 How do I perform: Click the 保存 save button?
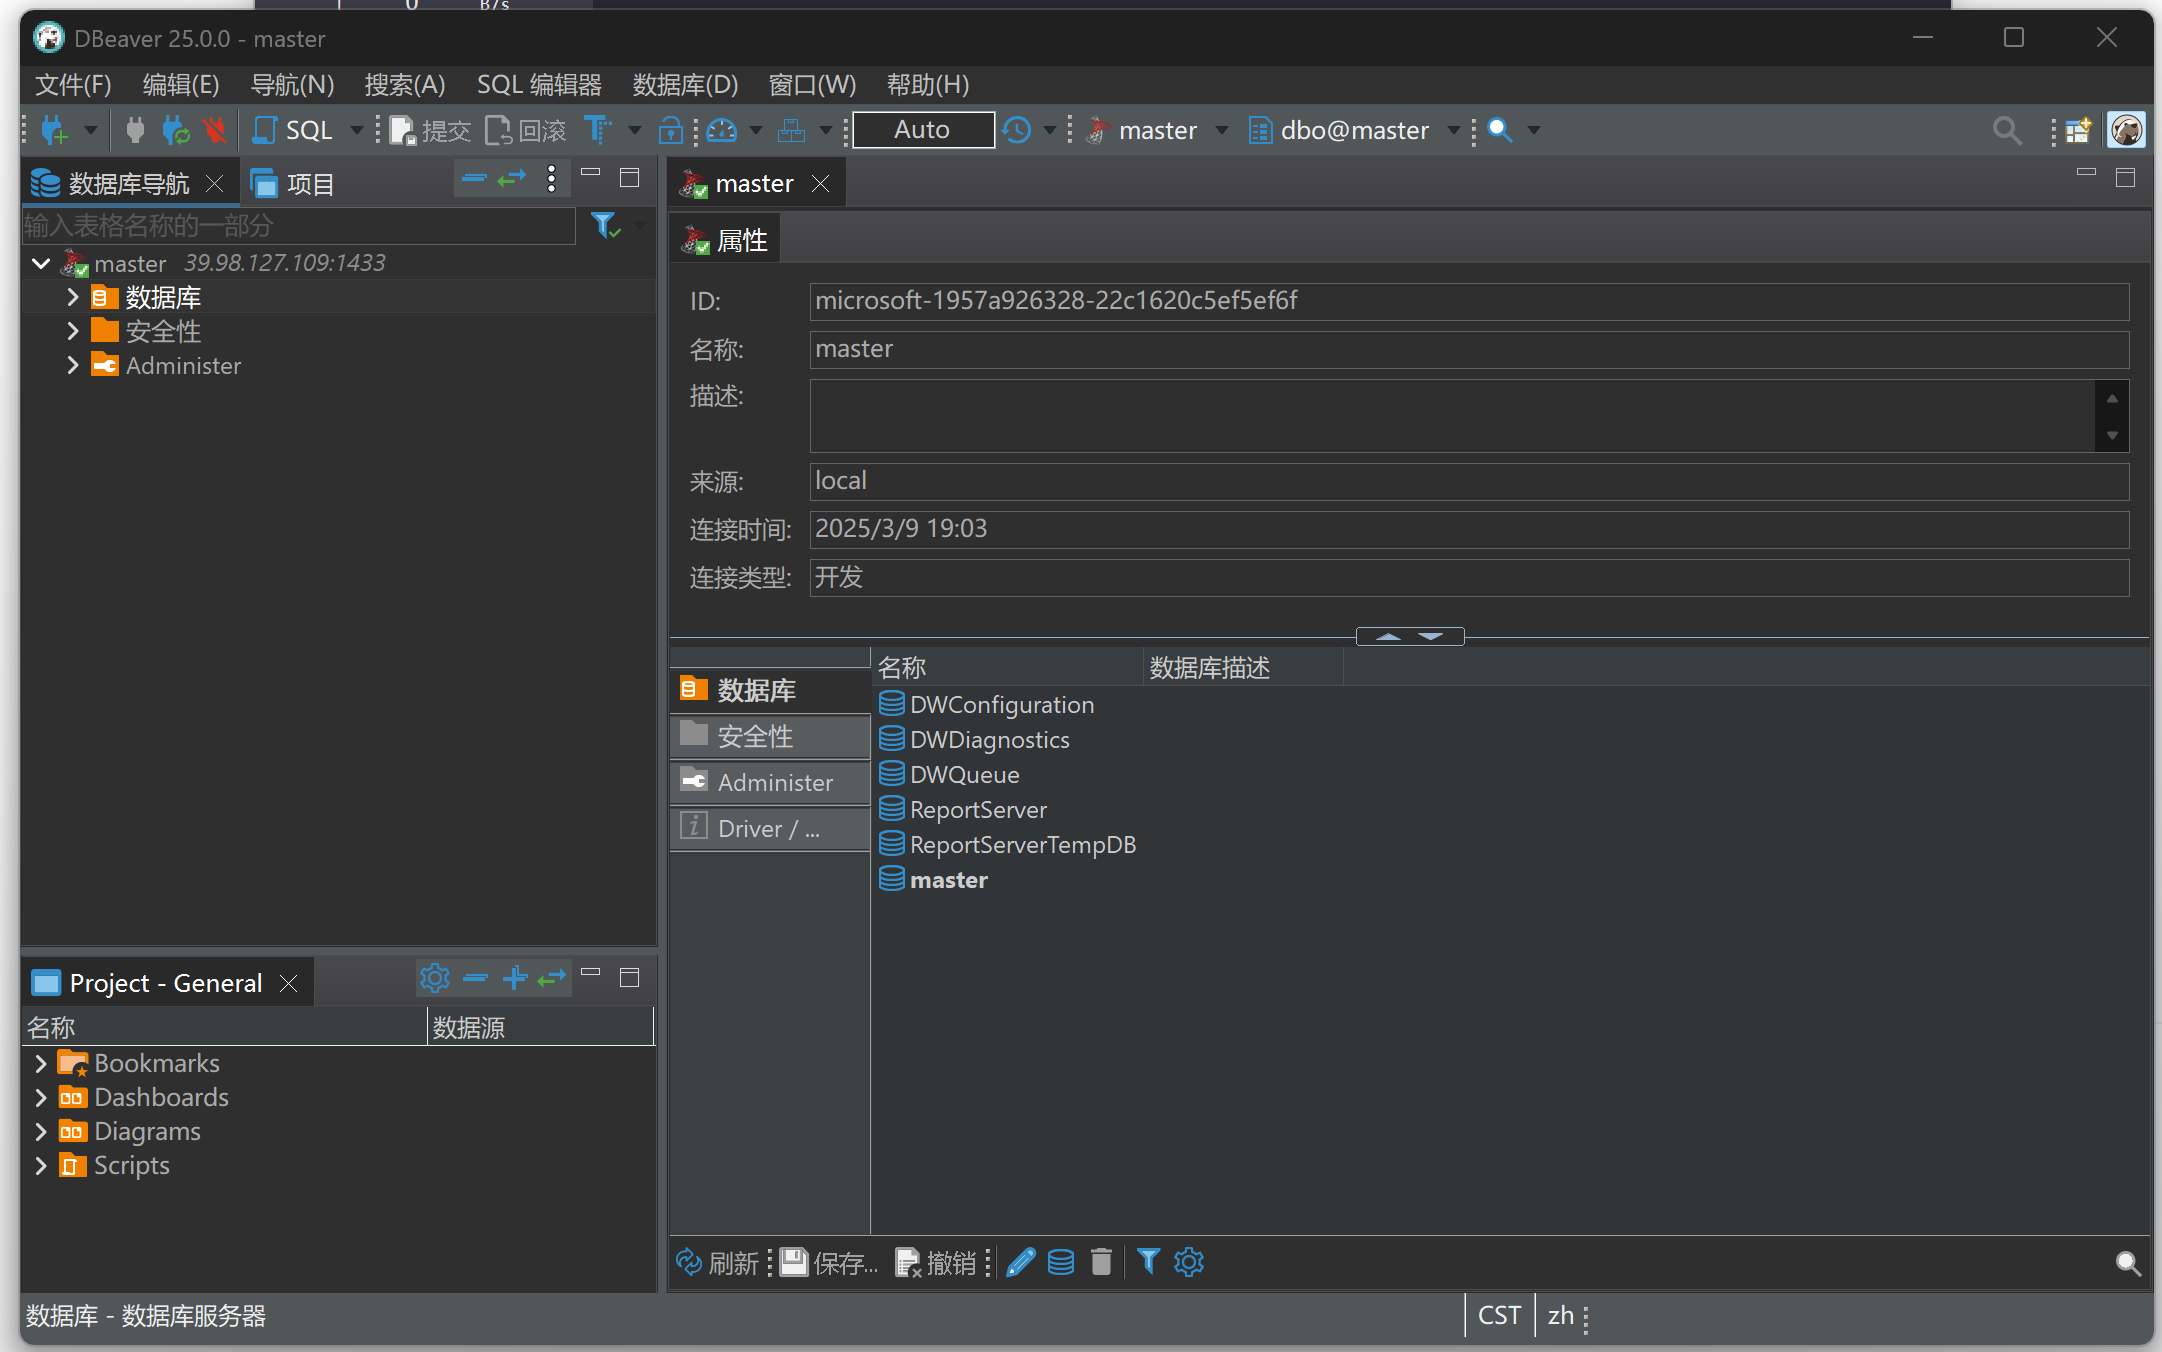click(x=829, y=1263)
